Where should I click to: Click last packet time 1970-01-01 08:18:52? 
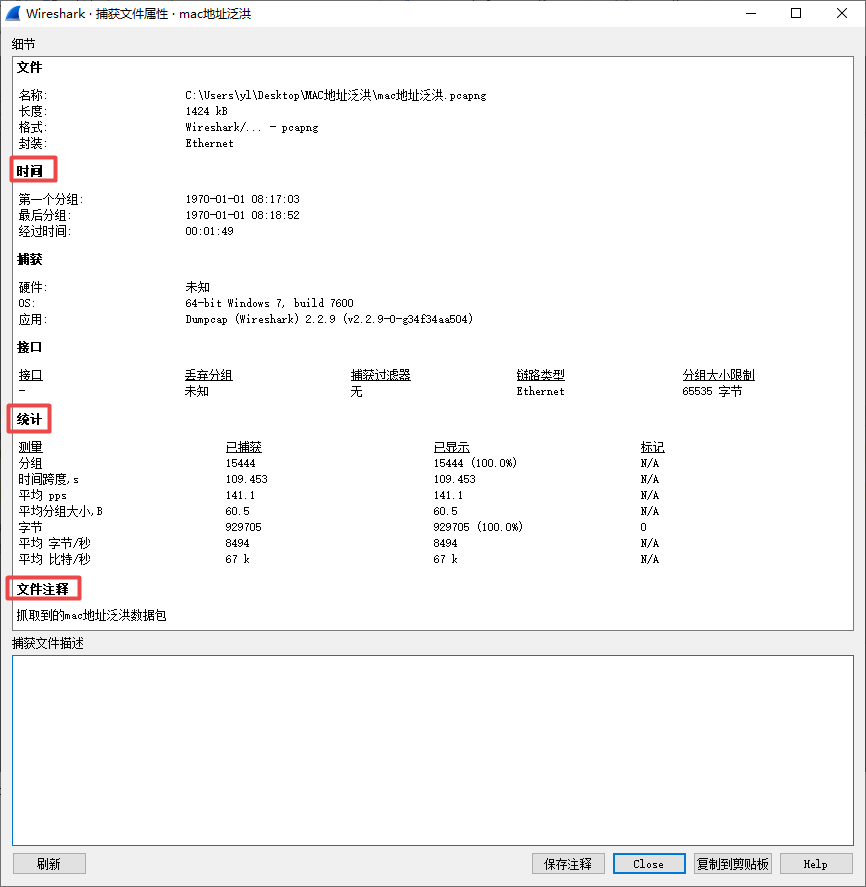pyautogui.click(x=242, y=215)
